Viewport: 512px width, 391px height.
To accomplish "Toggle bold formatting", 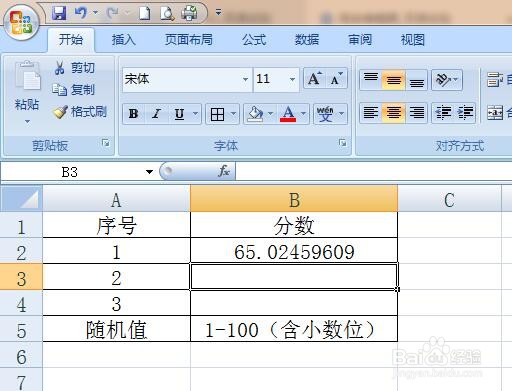I will pyautogui.click(x=134, y=114).
